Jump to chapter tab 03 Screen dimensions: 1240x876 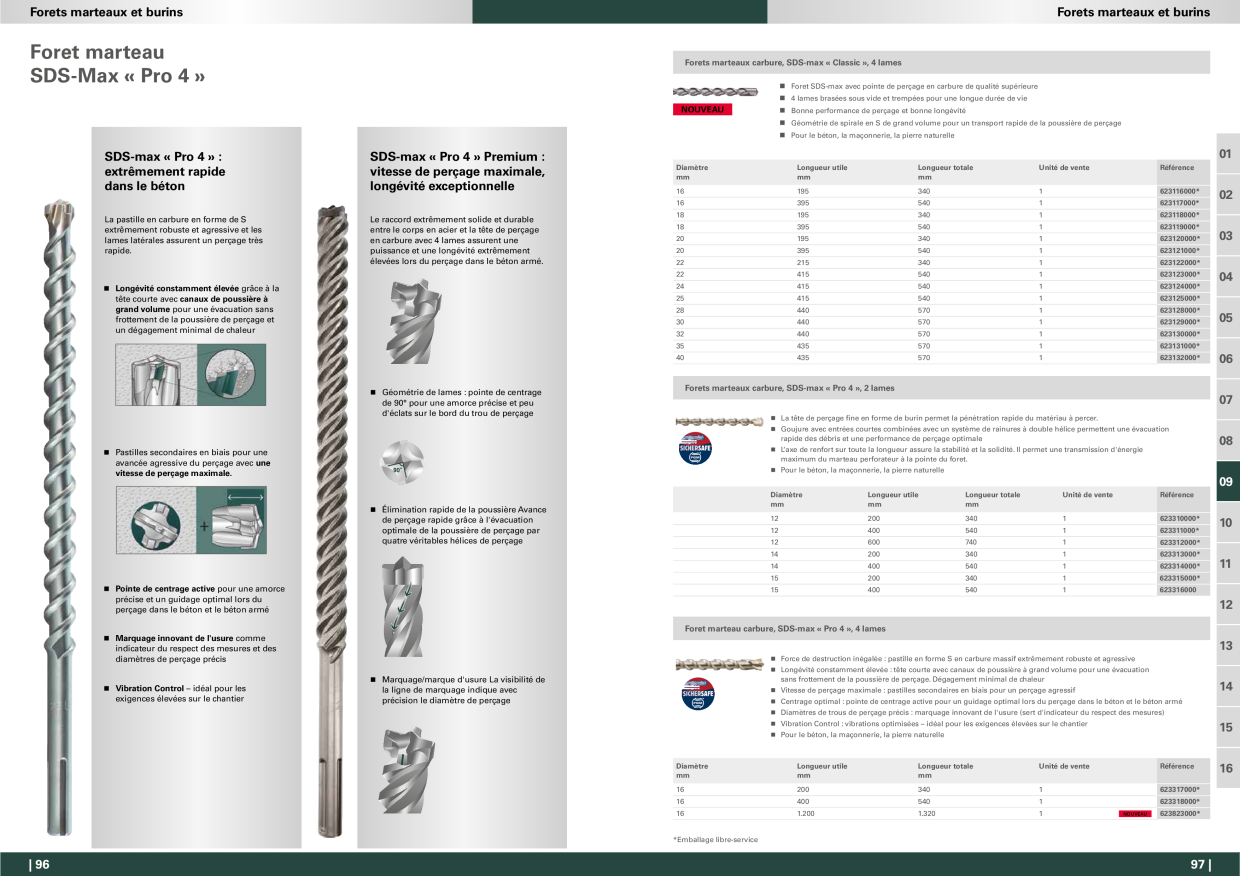1227,235
